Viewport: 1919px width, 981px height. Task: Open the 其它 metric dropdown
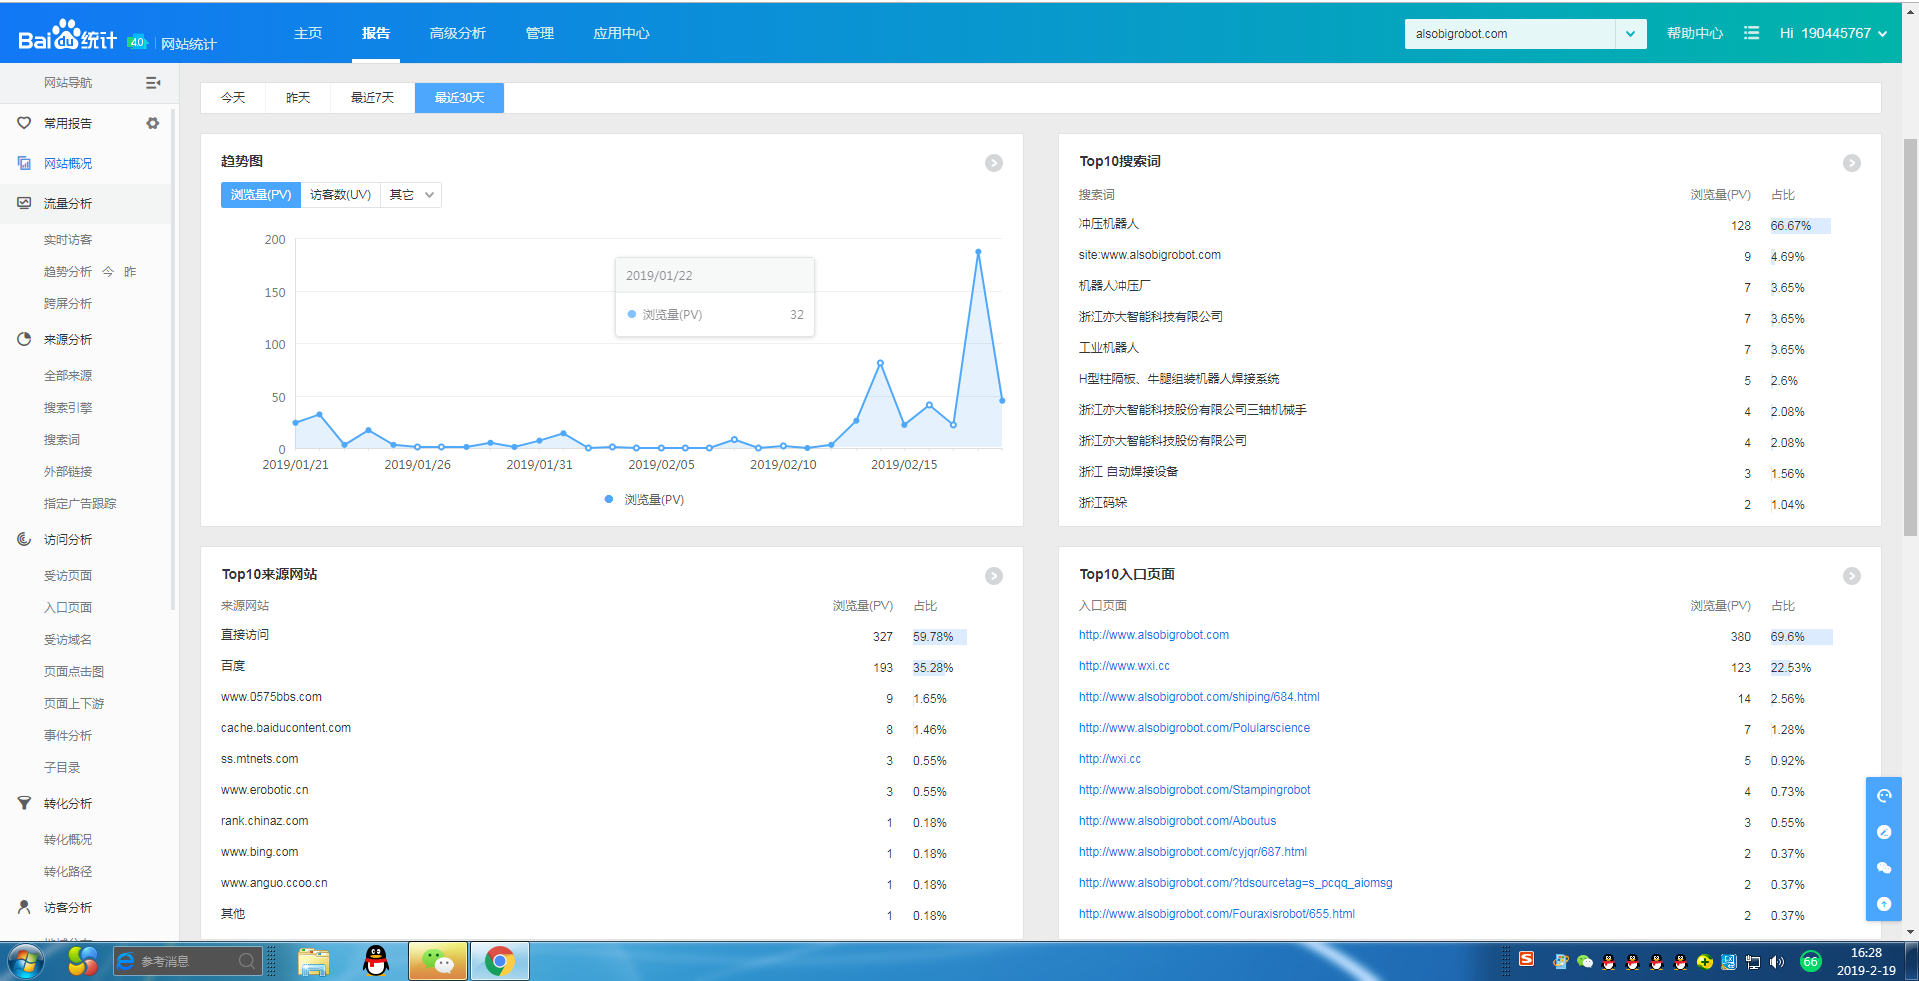[411, 195]
